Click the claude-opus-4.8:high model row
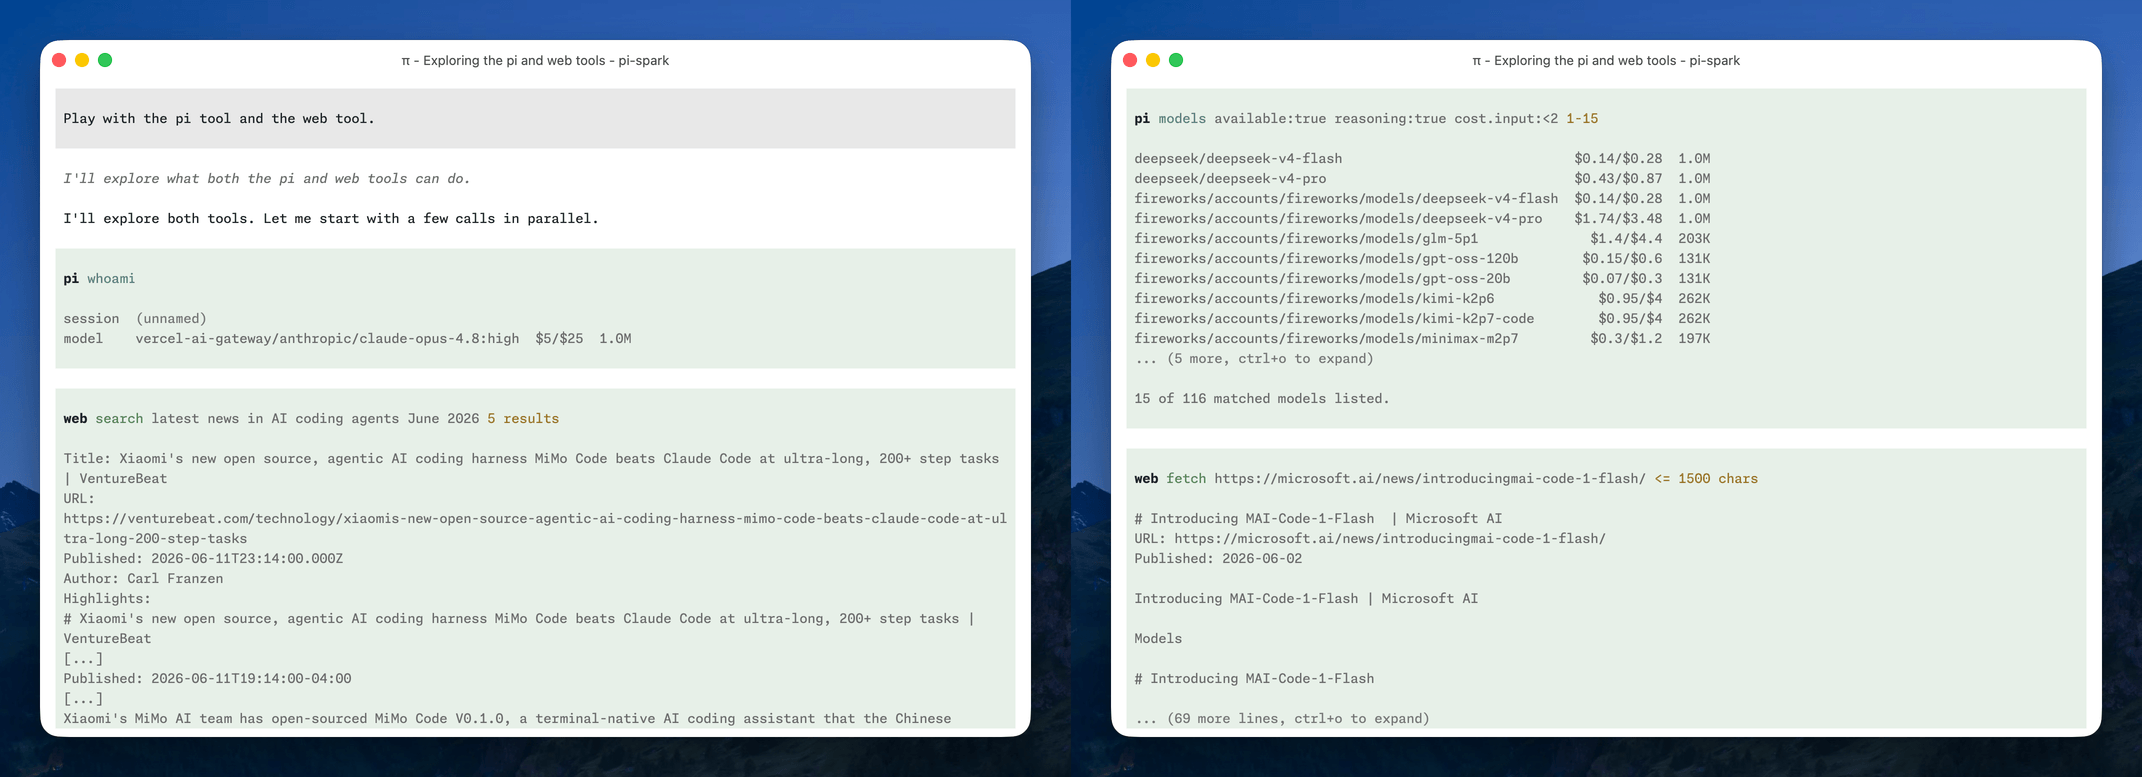2142x777 pixels. tap(347, 338)
